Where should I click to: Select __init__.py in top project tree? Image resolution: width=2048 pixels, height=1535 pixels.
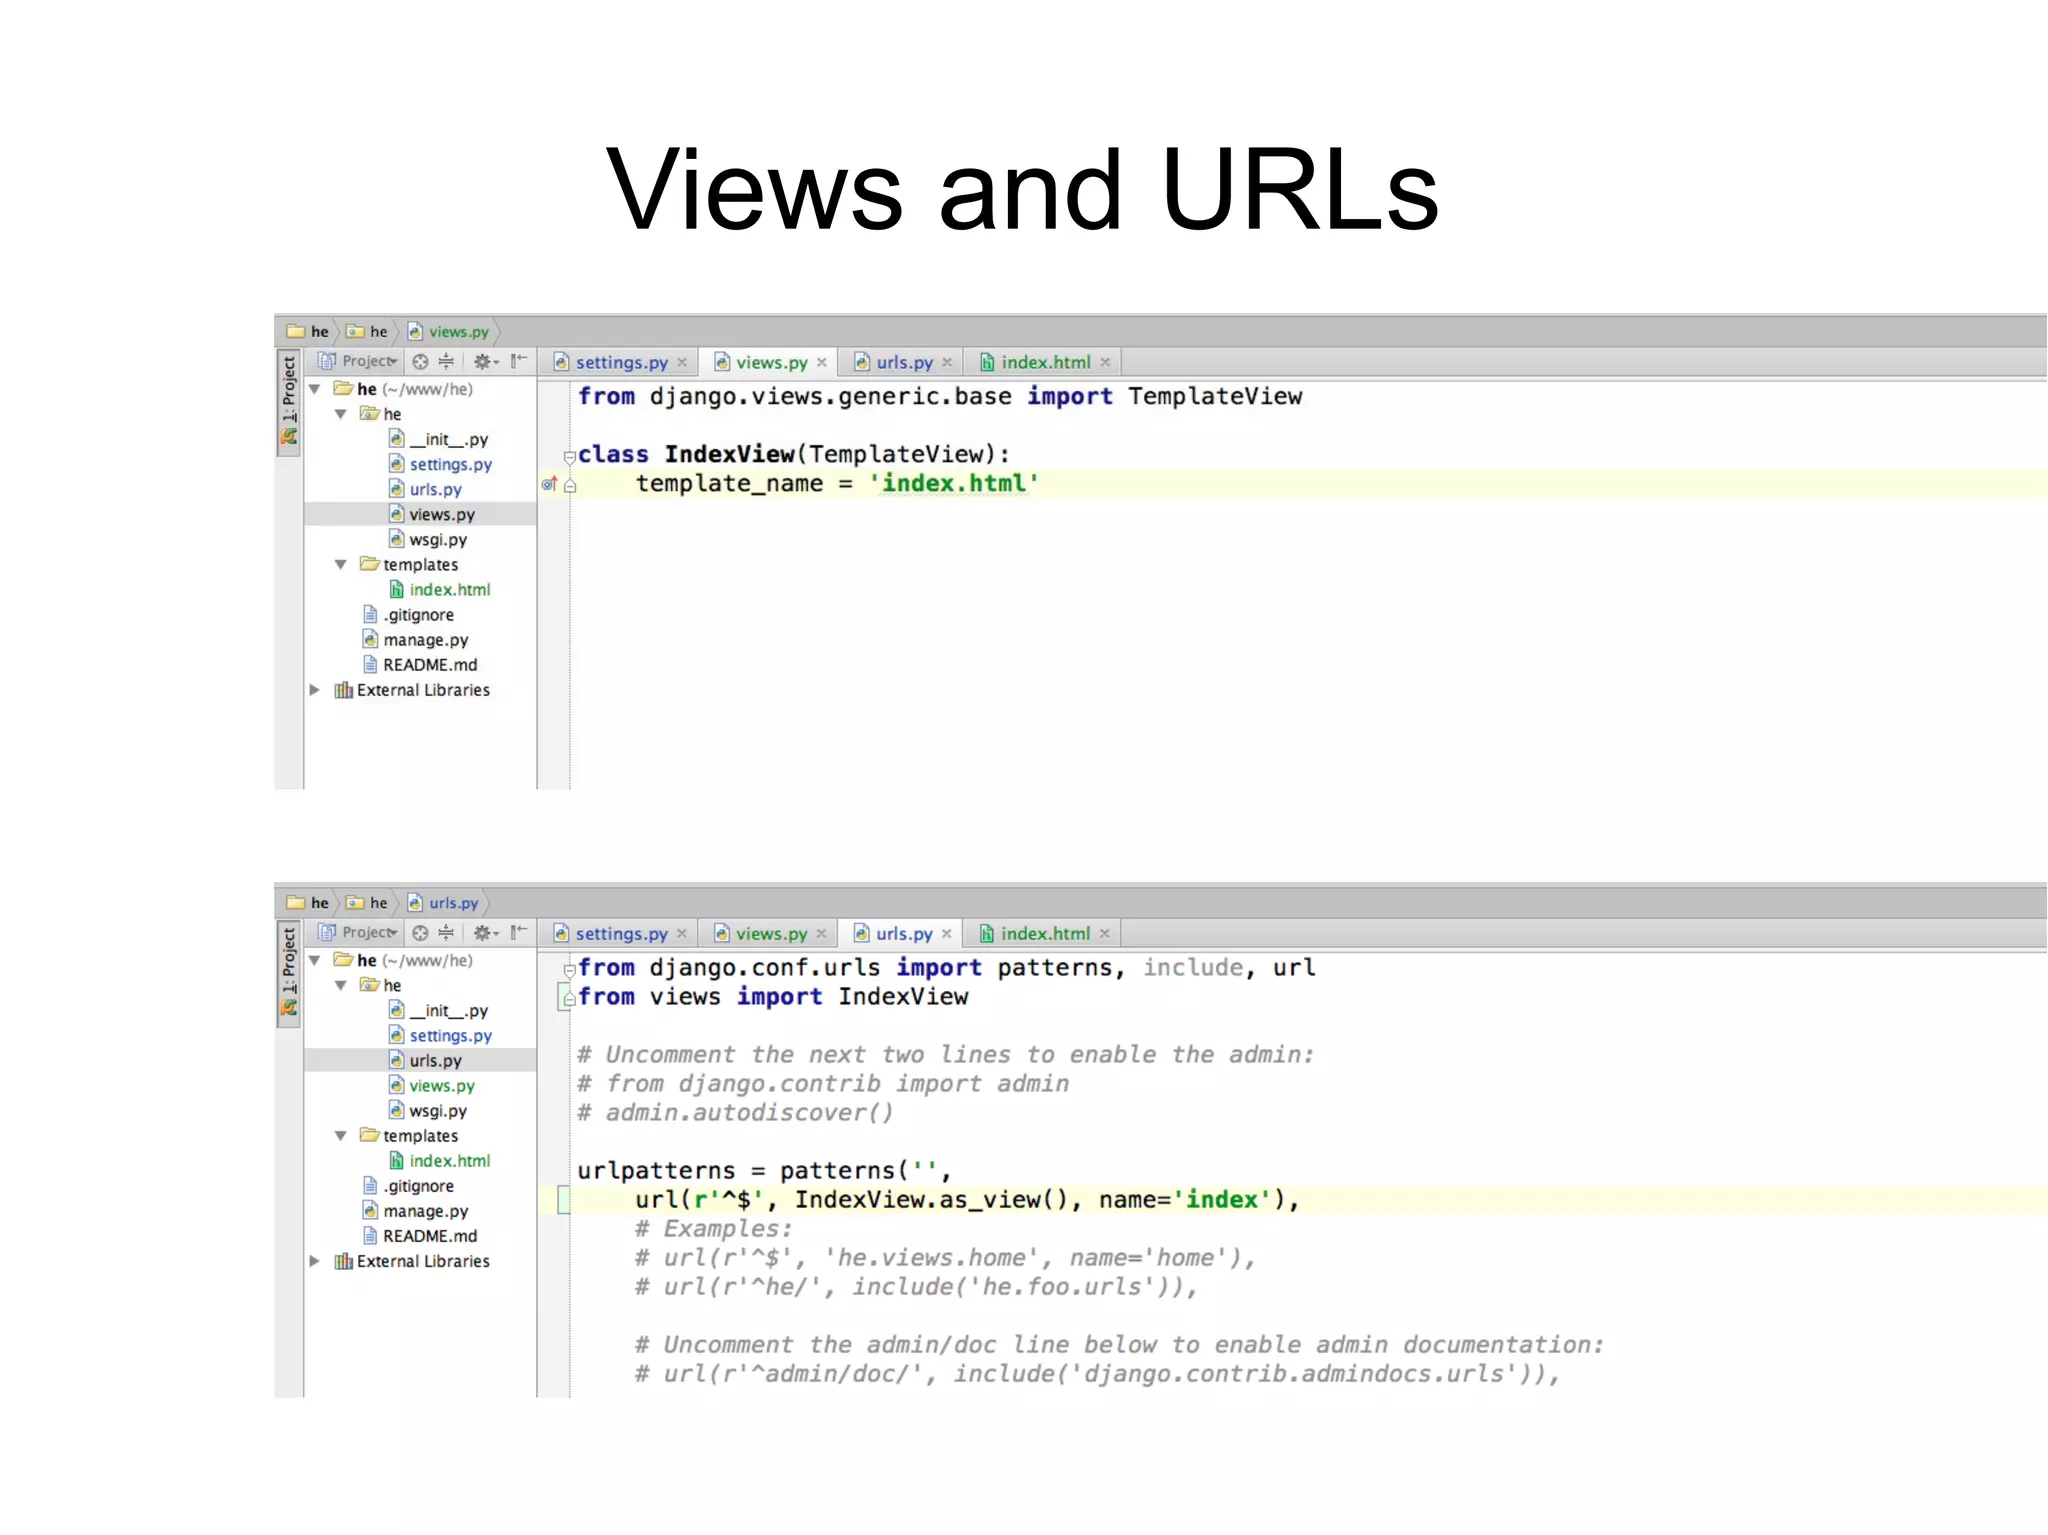pyautogui.click(x=438, y=439)
